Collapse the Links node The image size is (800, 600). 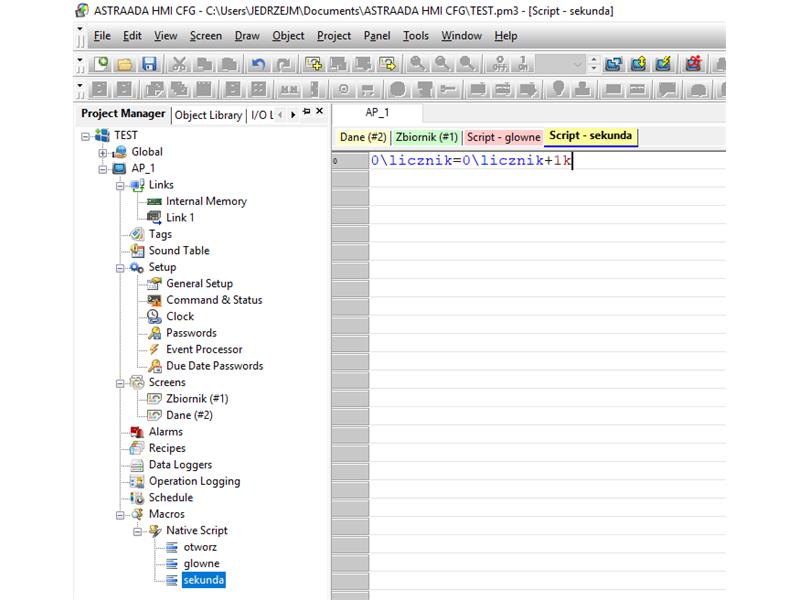(120, 186)
